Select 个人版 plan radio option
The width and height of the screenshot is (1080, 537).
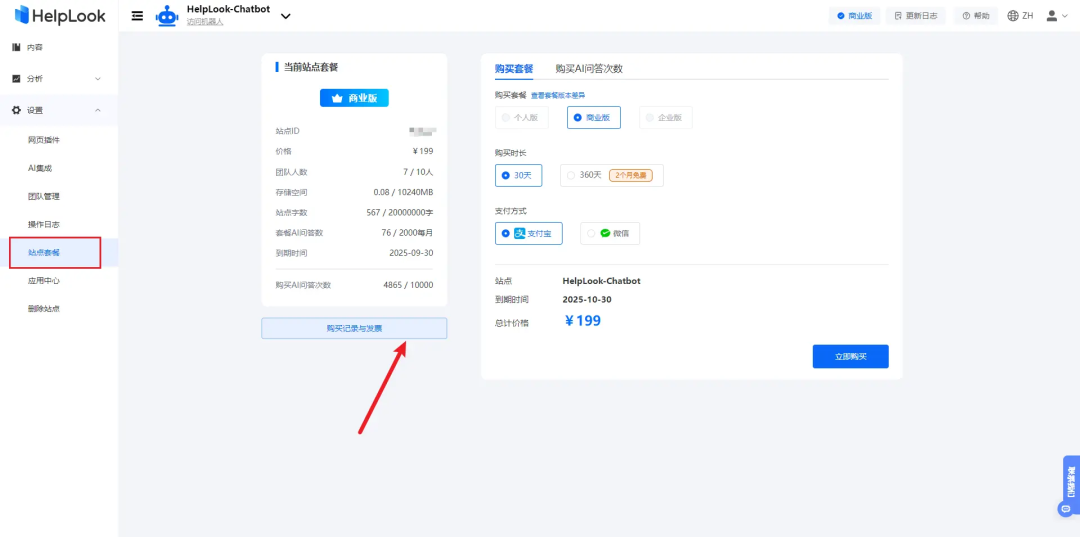click(x=521, y=118)
